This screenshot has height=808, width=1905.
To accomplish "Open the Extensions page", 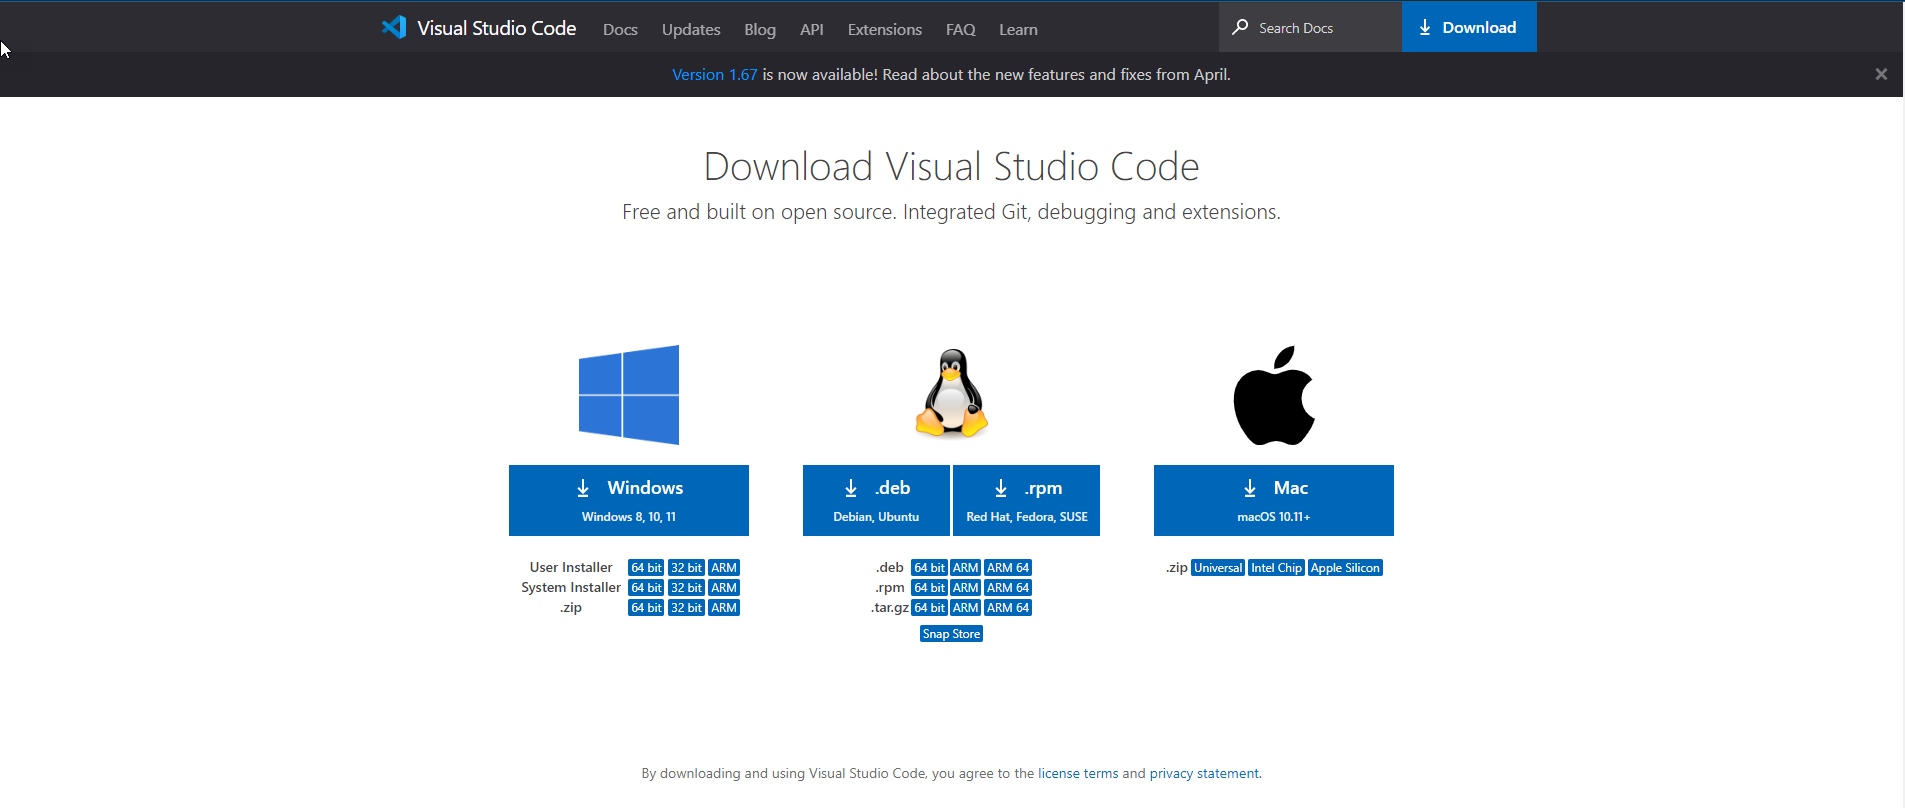I will click(x=885, y=29).
